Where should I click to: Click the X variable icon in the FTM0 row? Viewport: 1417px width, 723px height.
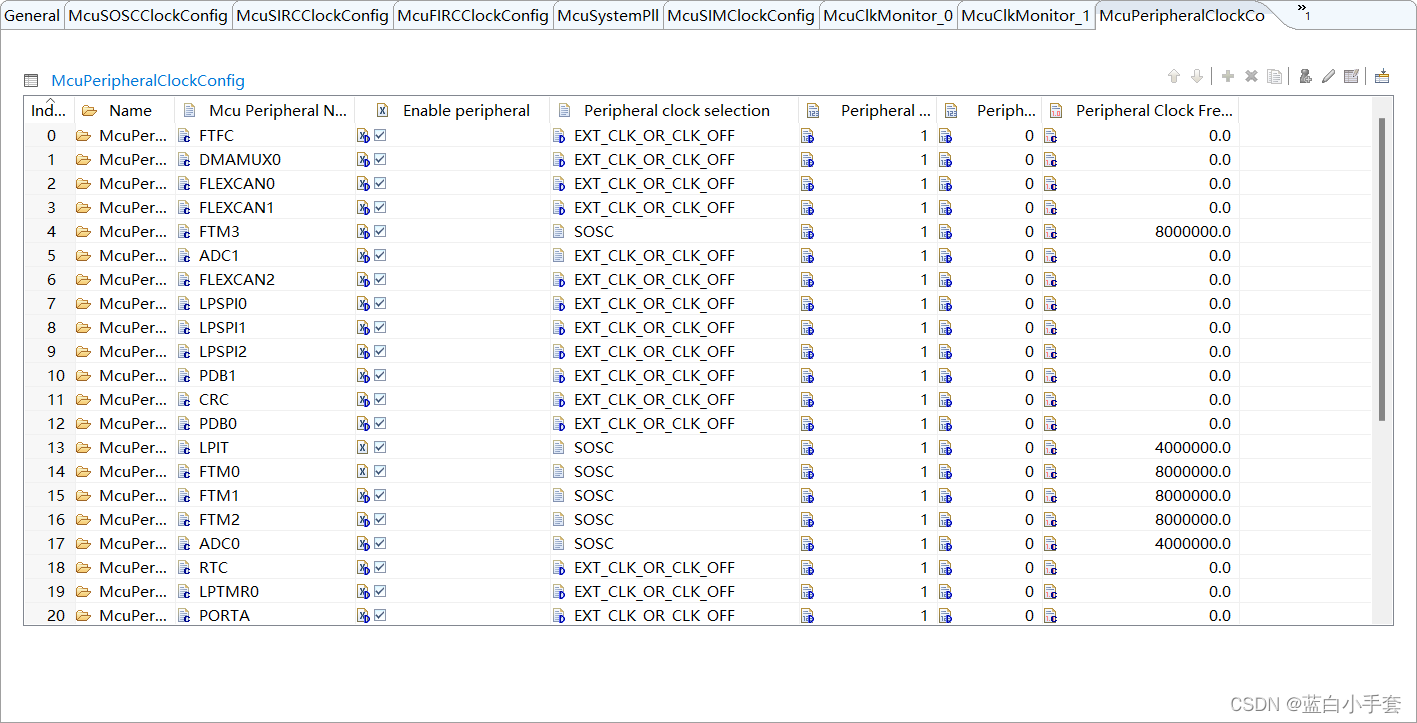tap(363, 472)
